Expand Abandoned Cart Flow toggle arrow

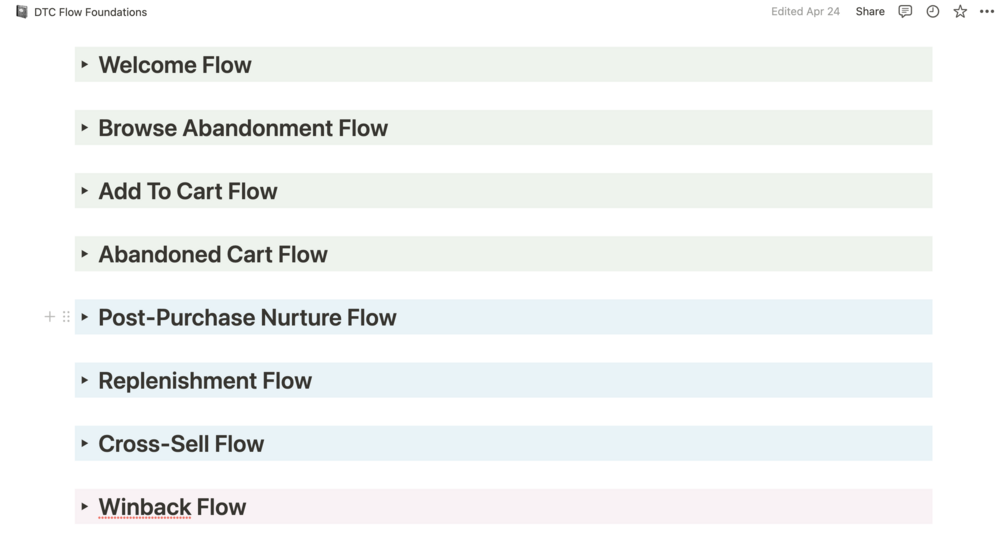coord(85,254)
